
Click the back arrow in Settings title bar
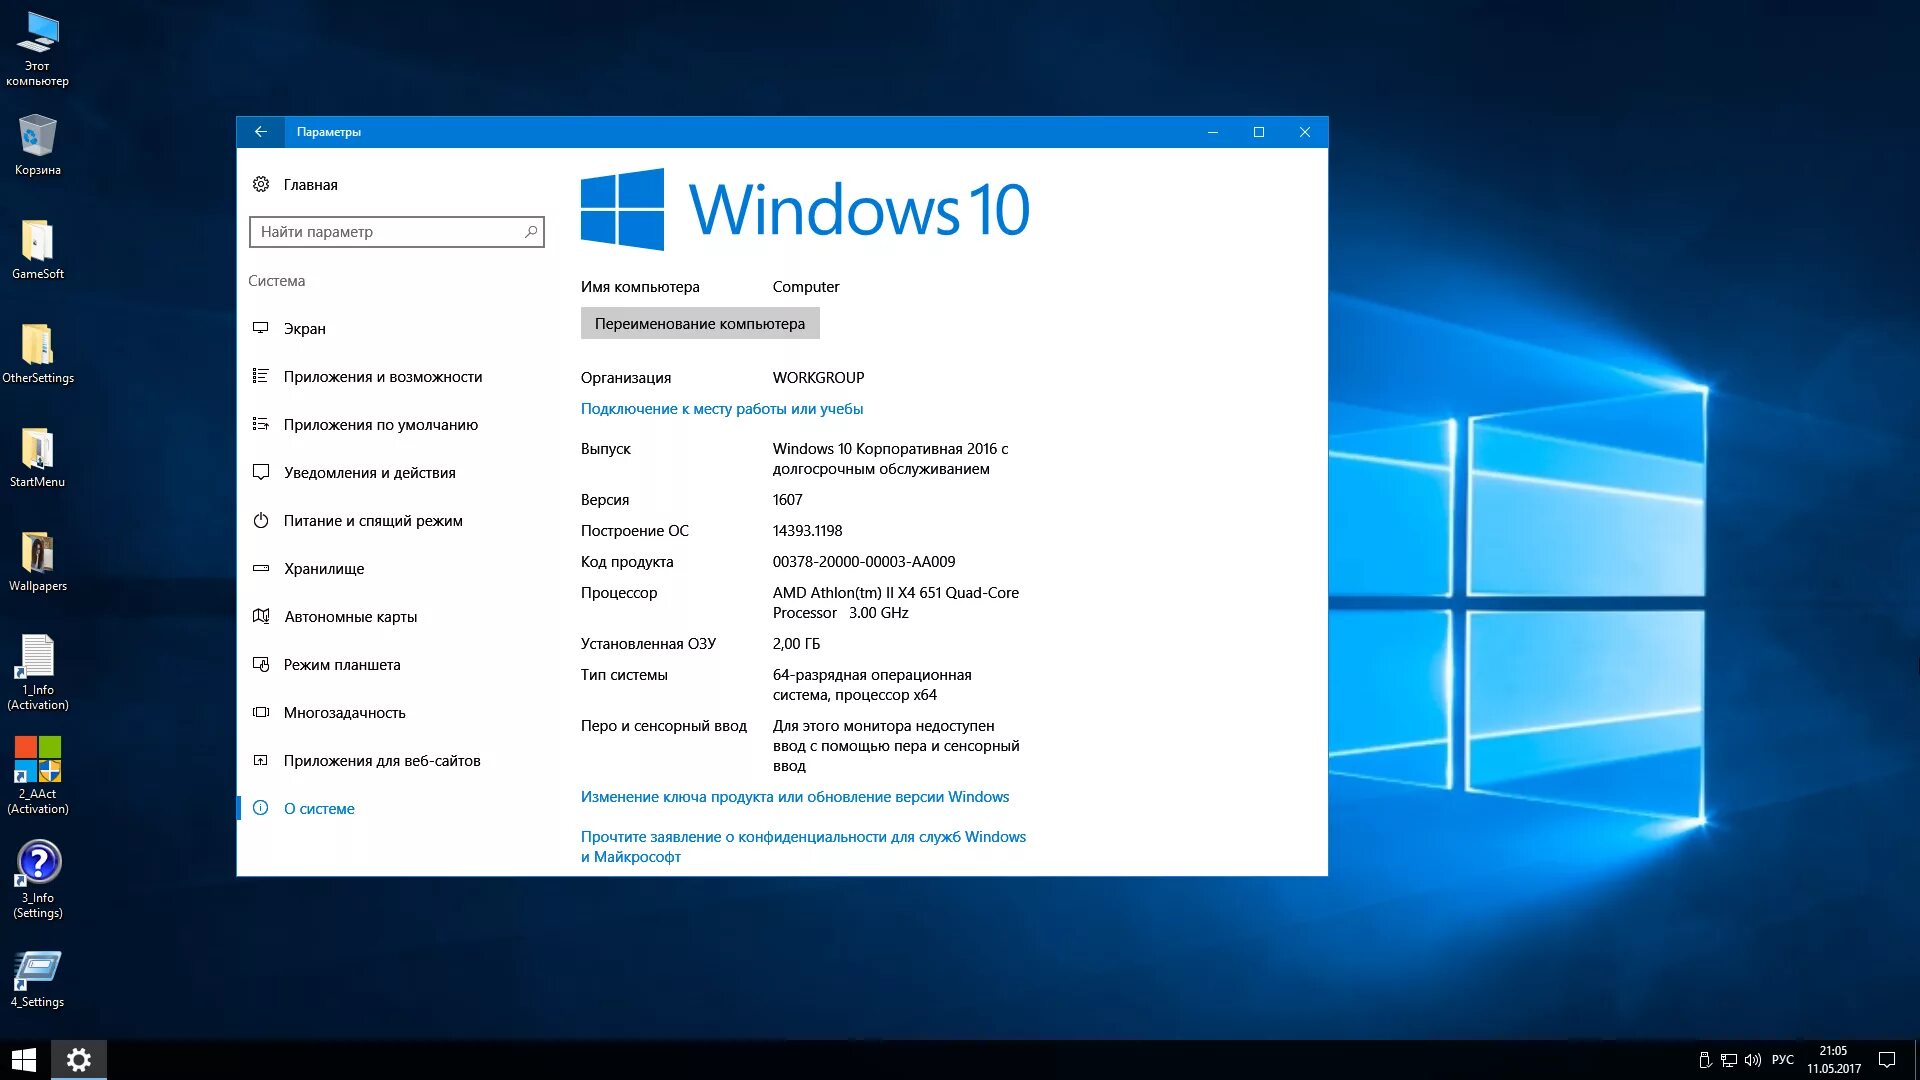point(260,132)
